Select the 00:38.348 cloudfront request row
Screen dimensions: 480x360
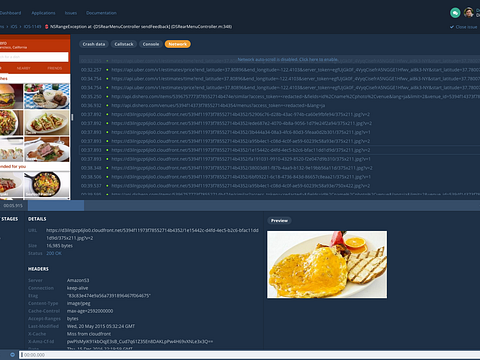click(280, 168)
